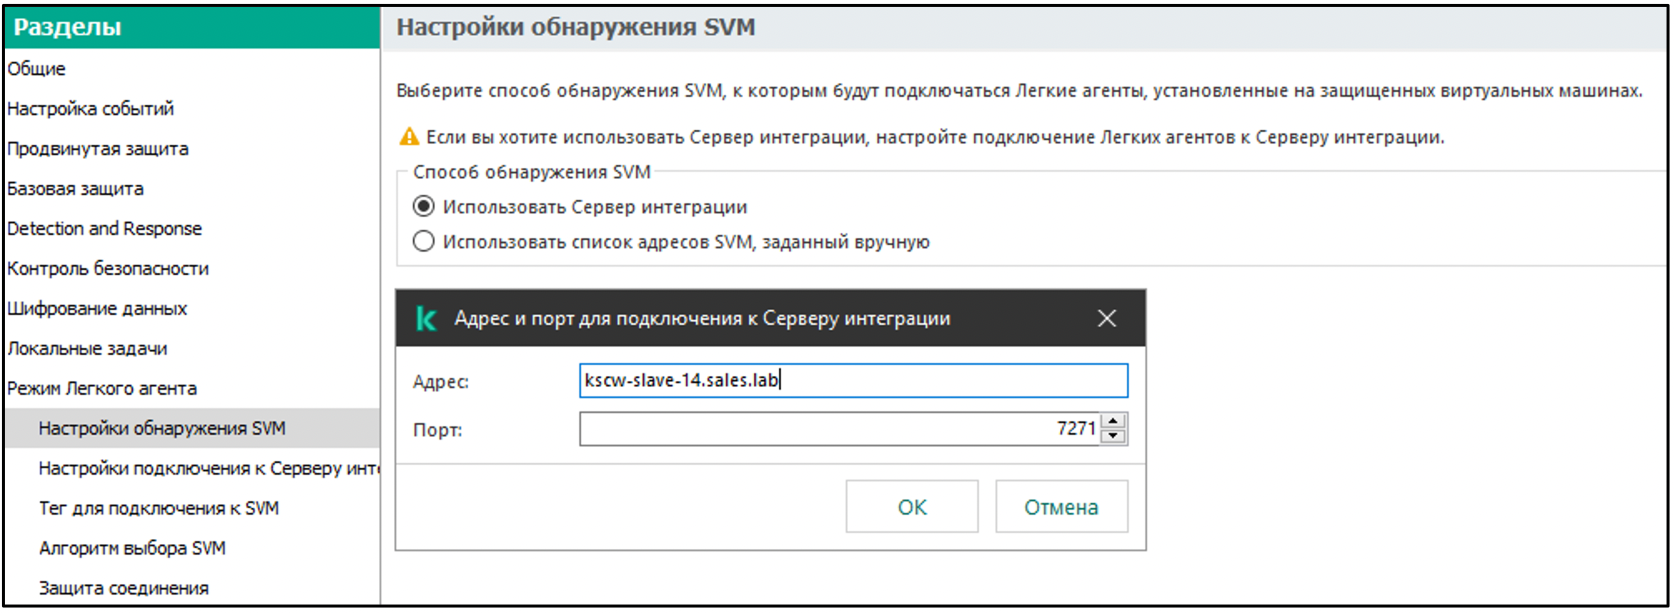Decrease port value with down arrow
Viewport: 1674px width, 613px height.
(x=1114, y=437)
